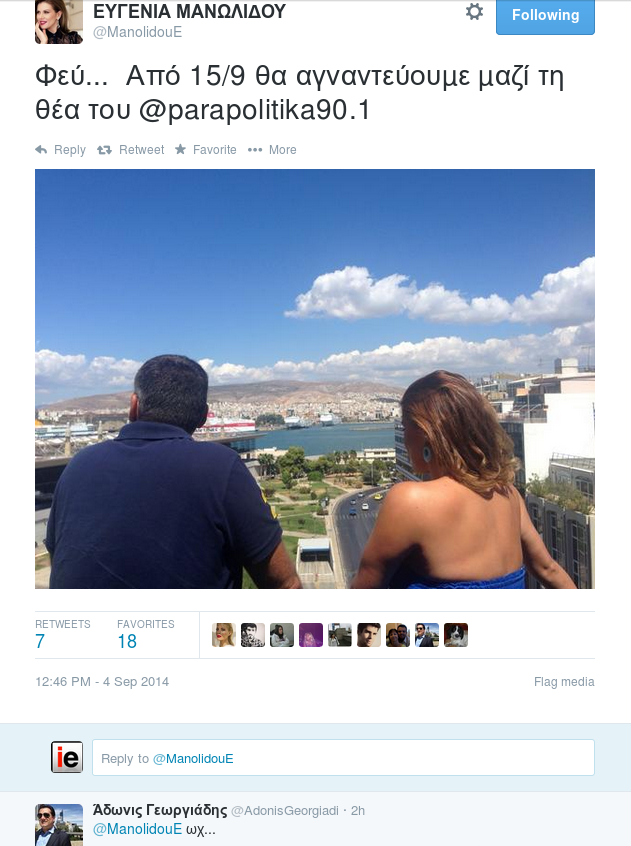The image size is (631, 846).
Task: Open the purple avatar in favoriters row
Action: [x=311, y=635]
